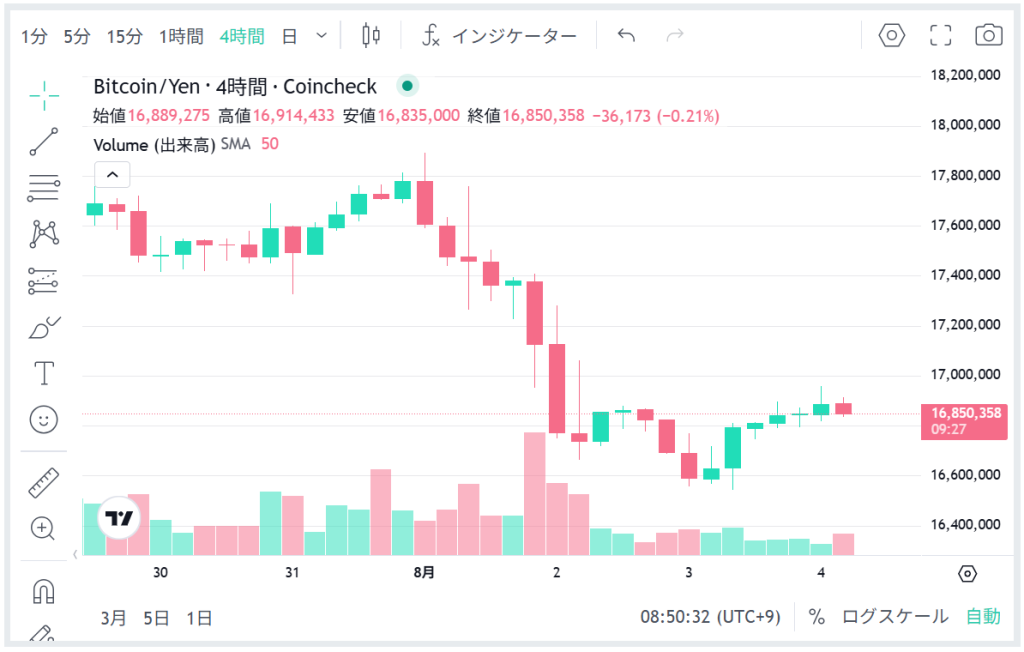The height and width of the screenshot is (652, 1024).
Task: Toggle auto (自動) scale mode
Action: point(982,617)
